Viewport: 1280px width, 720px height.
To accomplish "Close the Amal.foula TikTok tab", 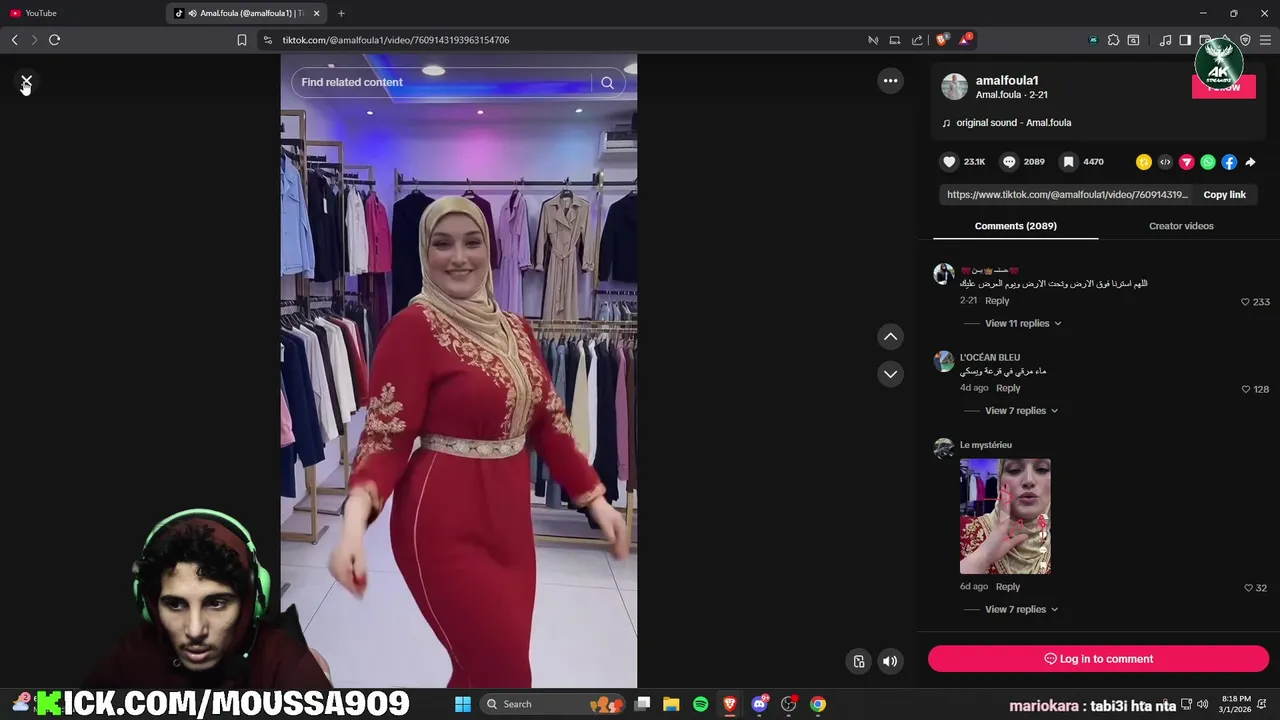I will point(317,13).
